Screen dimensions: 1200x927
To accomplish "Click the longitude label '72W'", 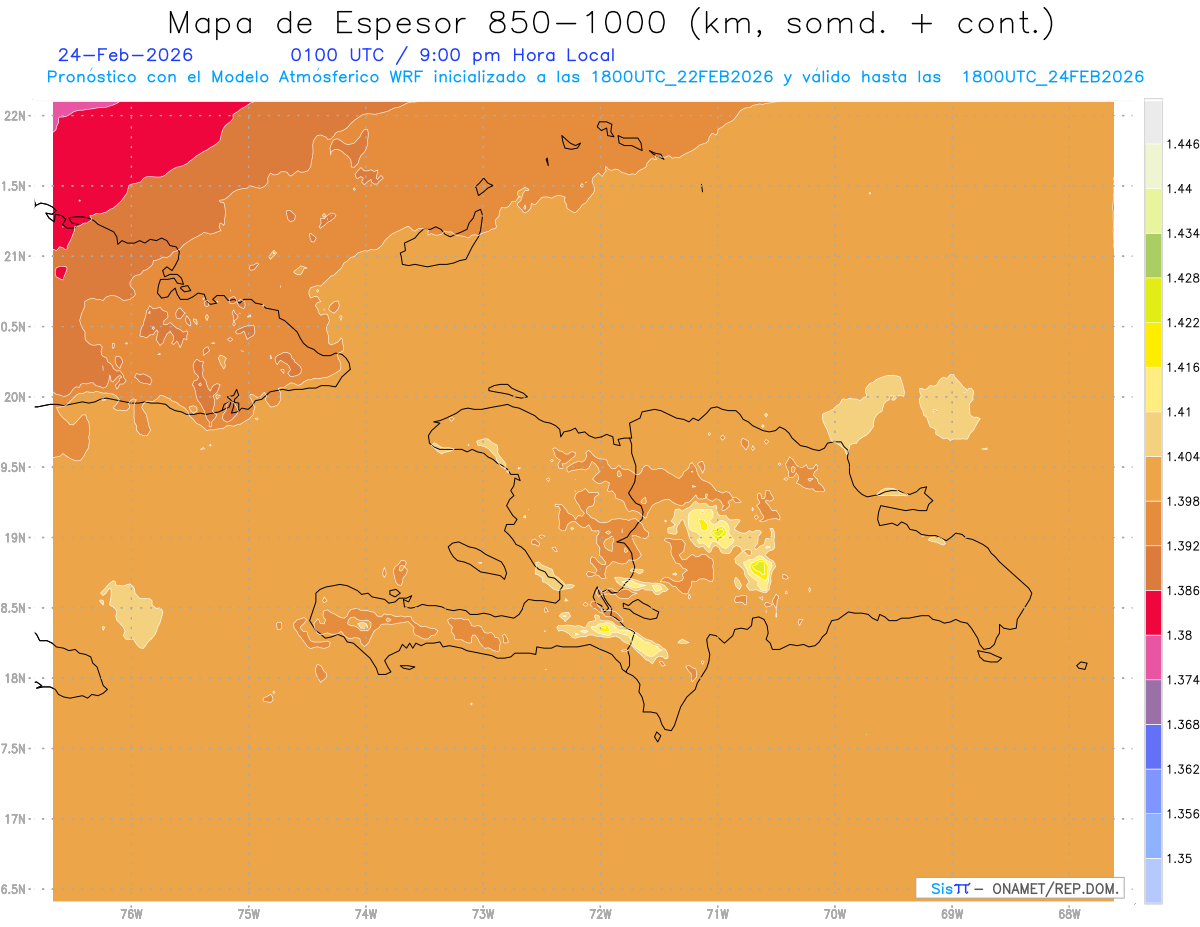I will coord(600,914).
